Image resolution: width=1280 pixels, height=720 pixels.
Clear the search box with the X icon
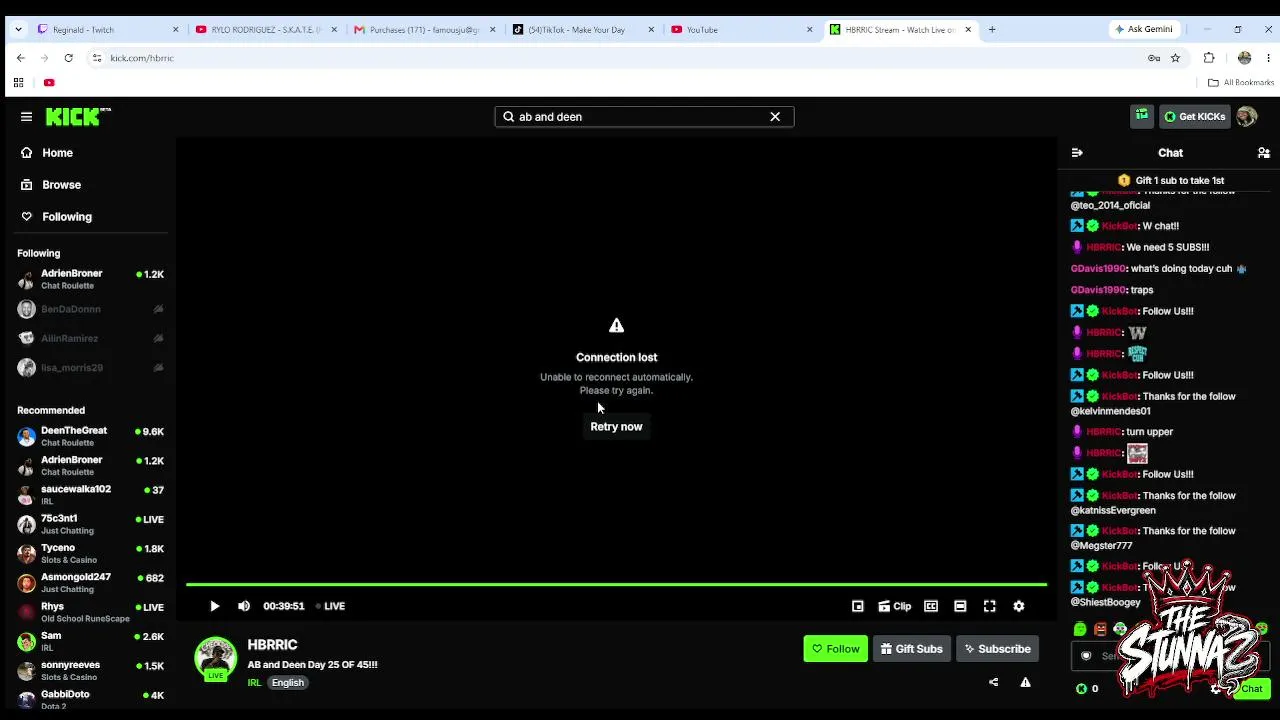[x=775, y=117]
